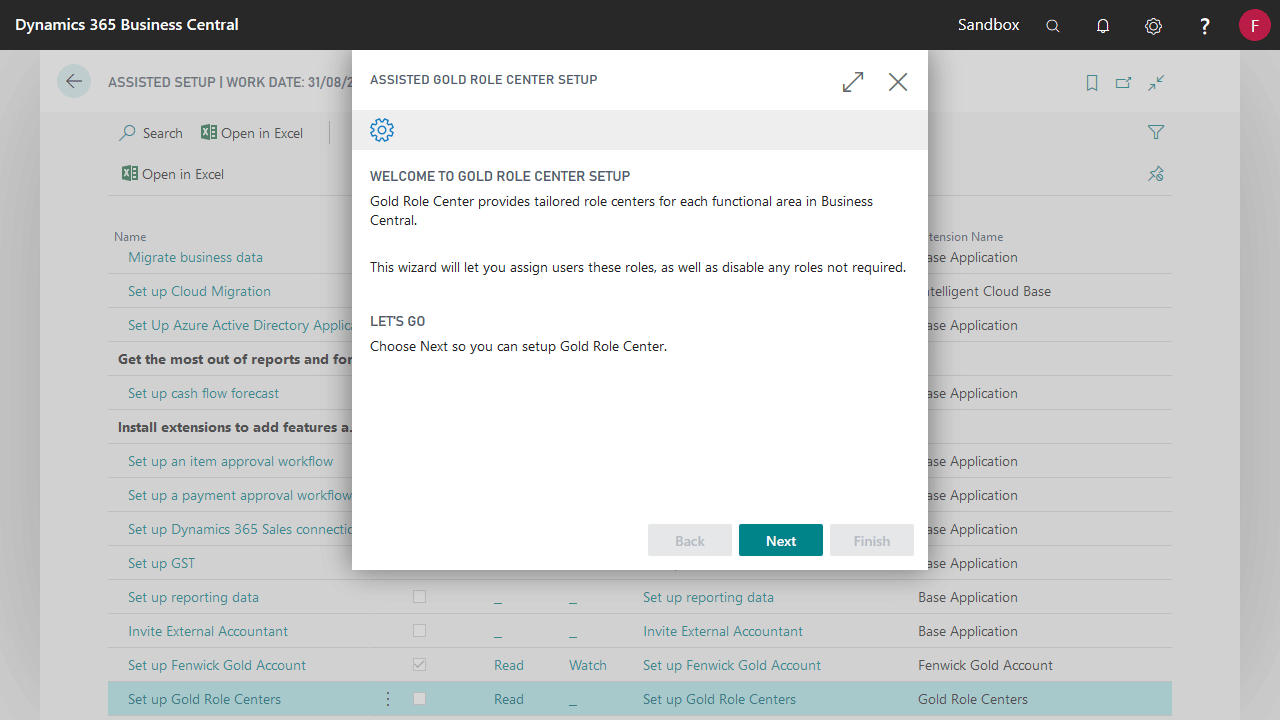The image size is (1280, 720).
Task: Select the Fenwick Gold Account extension name cell
Action: coord(985,665)
